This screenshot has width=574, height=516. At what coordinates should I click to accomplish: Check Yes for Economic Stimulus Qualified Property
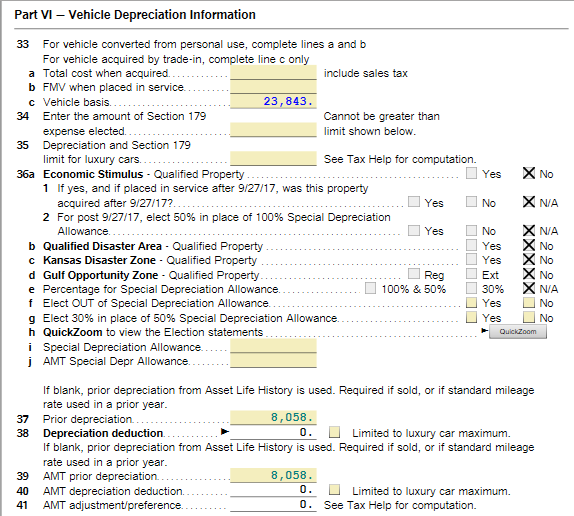click(472, 173)
